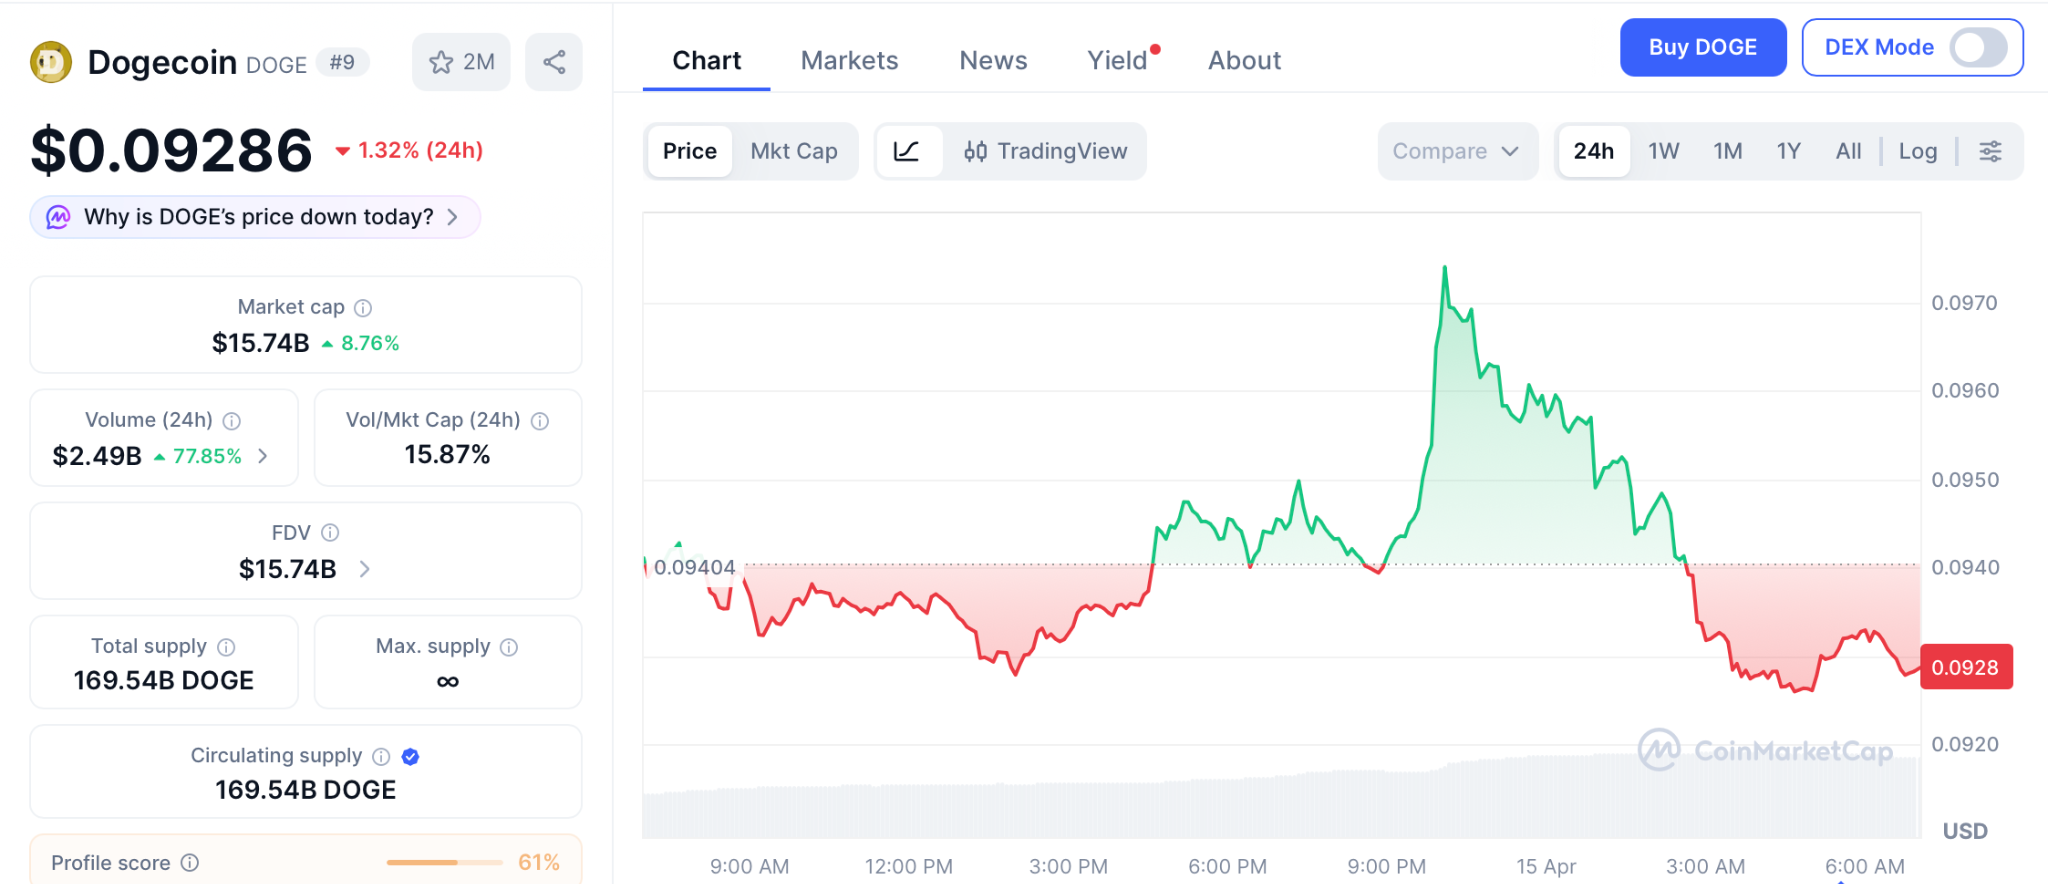Expand FDV details chevron
Viewport: 2048px width, 884px height.
click(x=365, y=569)
